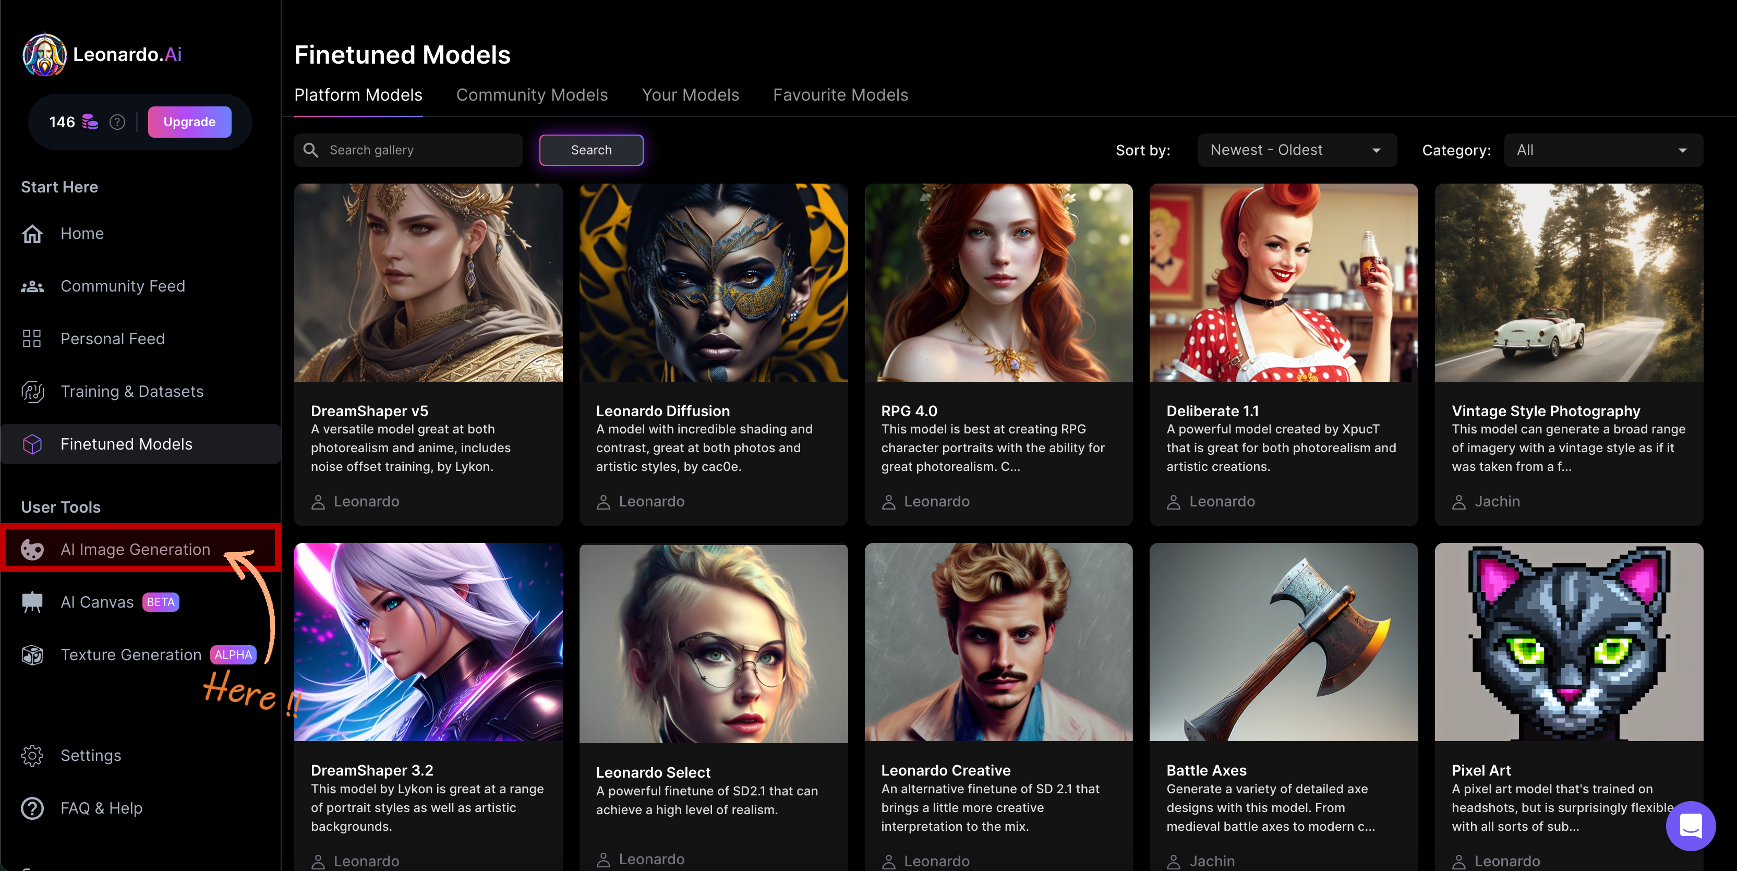Open Settings in the sidebar

point(140,756)
